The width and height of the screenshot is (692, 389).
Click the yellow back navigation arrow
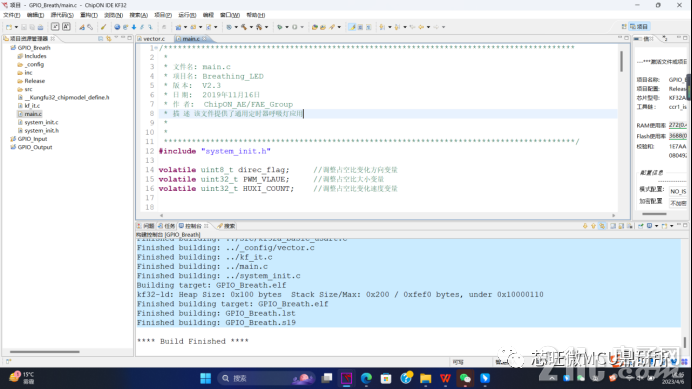click(x=421, y=27)
